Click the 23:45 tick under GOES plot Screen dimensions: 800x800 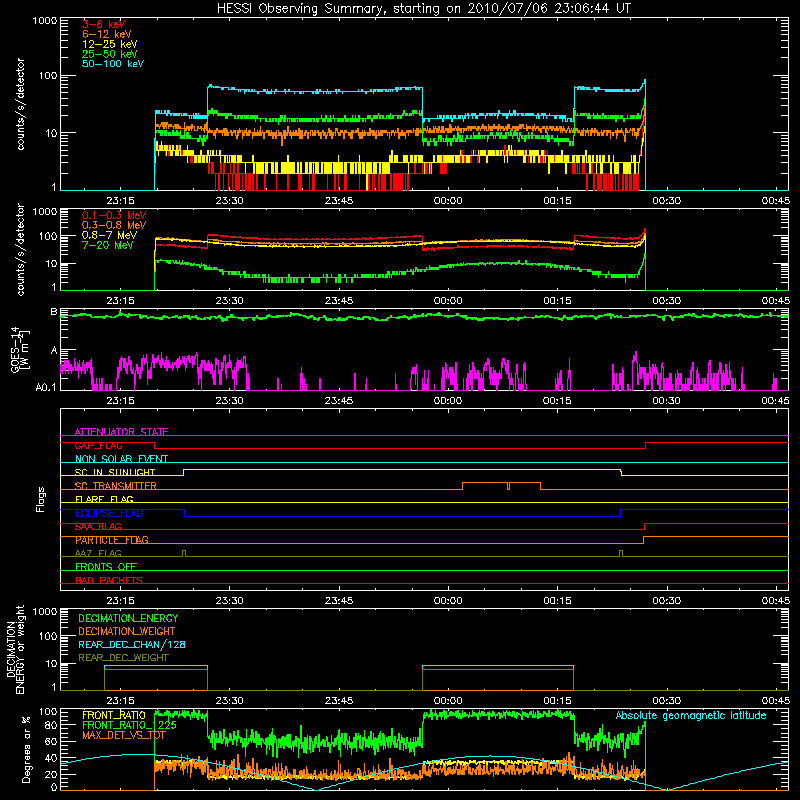click(339, 401)
